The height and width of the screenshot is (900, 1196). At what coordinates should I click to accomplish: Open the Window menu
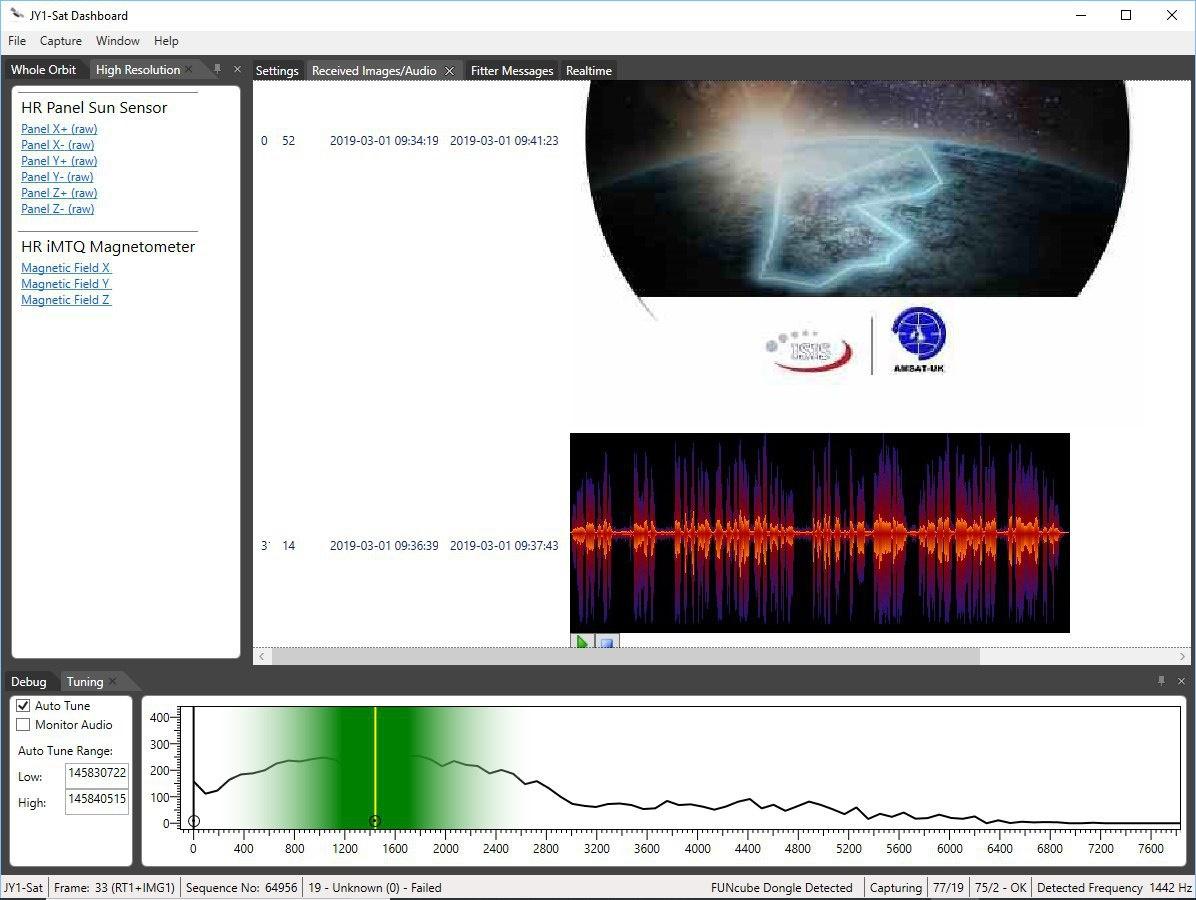117,41
